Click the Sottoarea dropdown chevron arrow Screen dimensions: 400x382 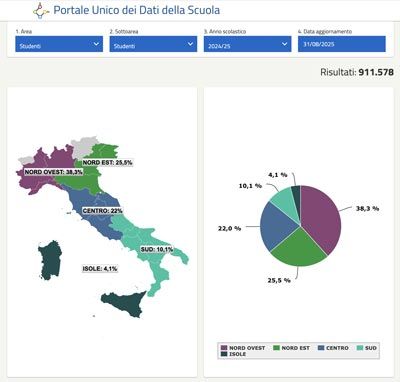click(190, 44)
